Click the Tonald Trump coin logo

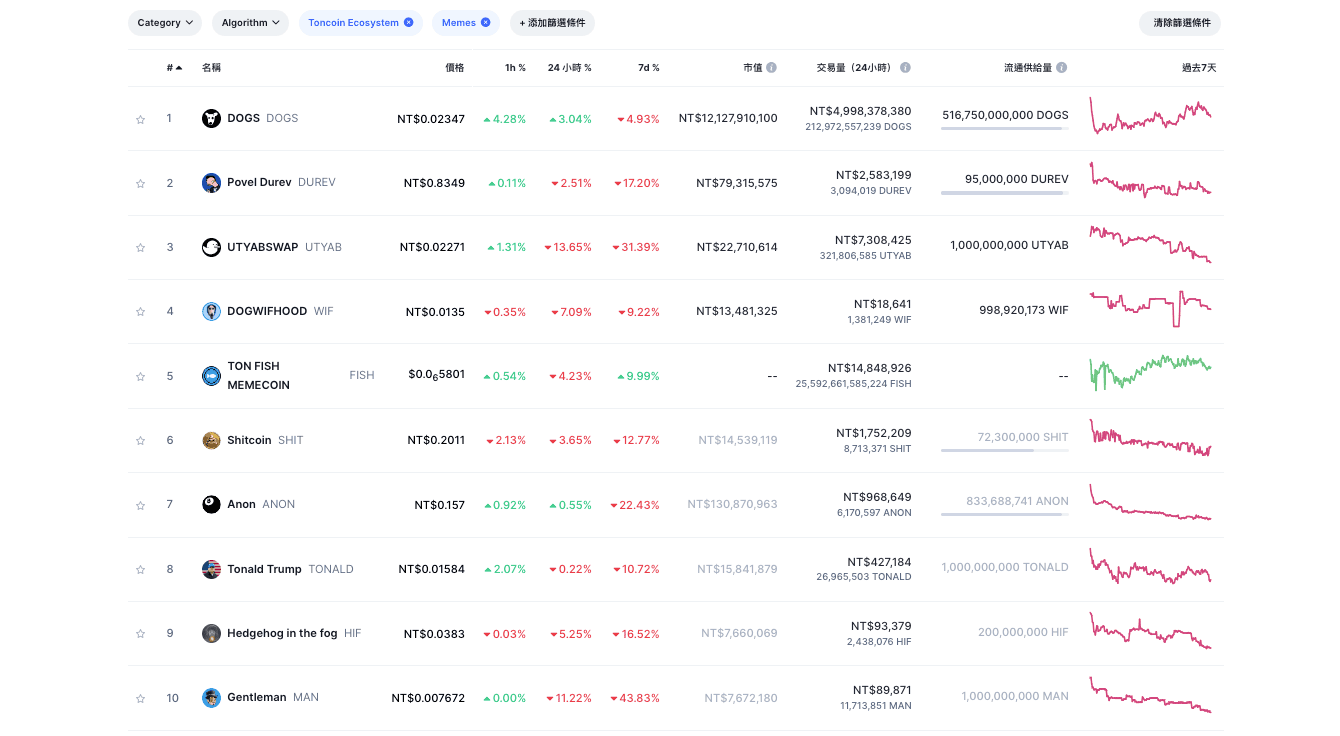pos(211,569)
